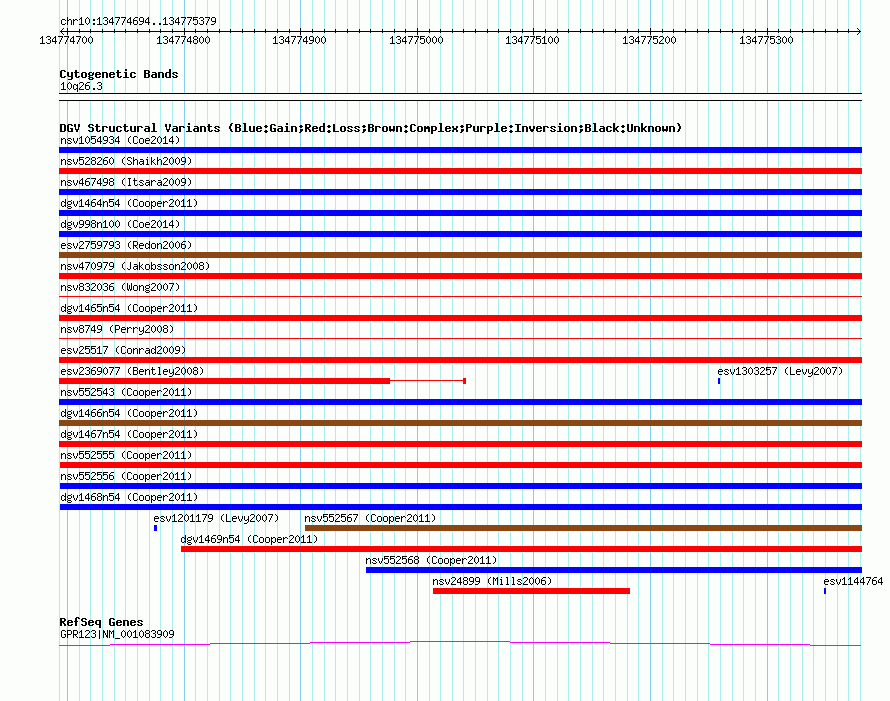The height and width of the screenshot is (701, 890).
Task: Open the nsv467498 (Itsara2009) variant
Action: pos(126,182)
